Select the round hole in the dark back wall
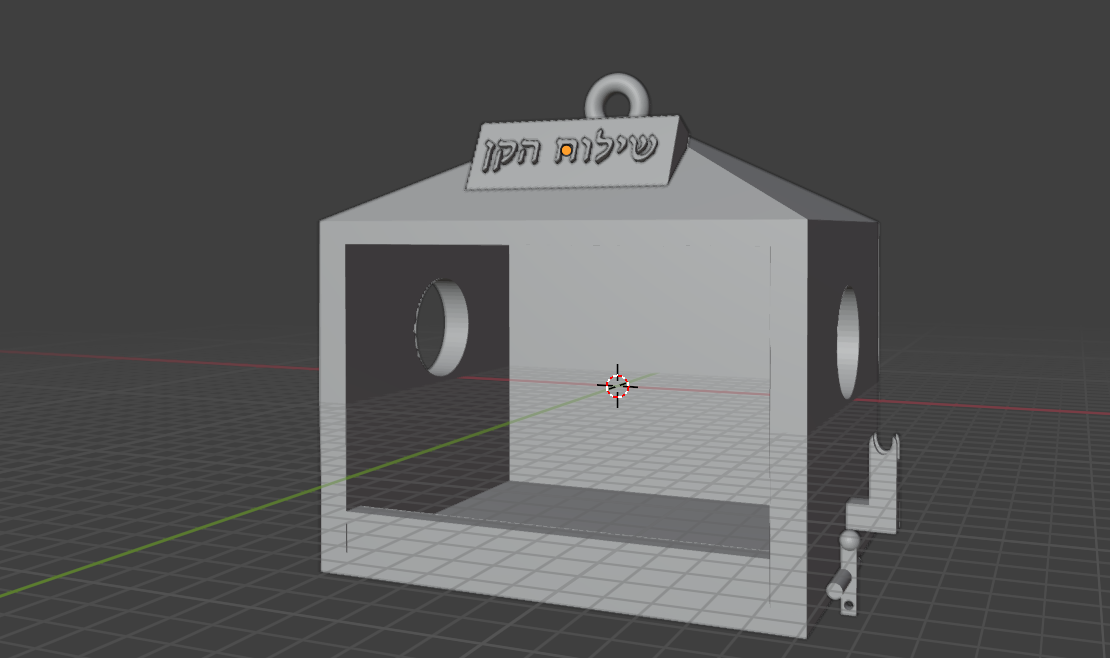The height and width of the screenshot is (658, 1110). click(x=442, y=327)
